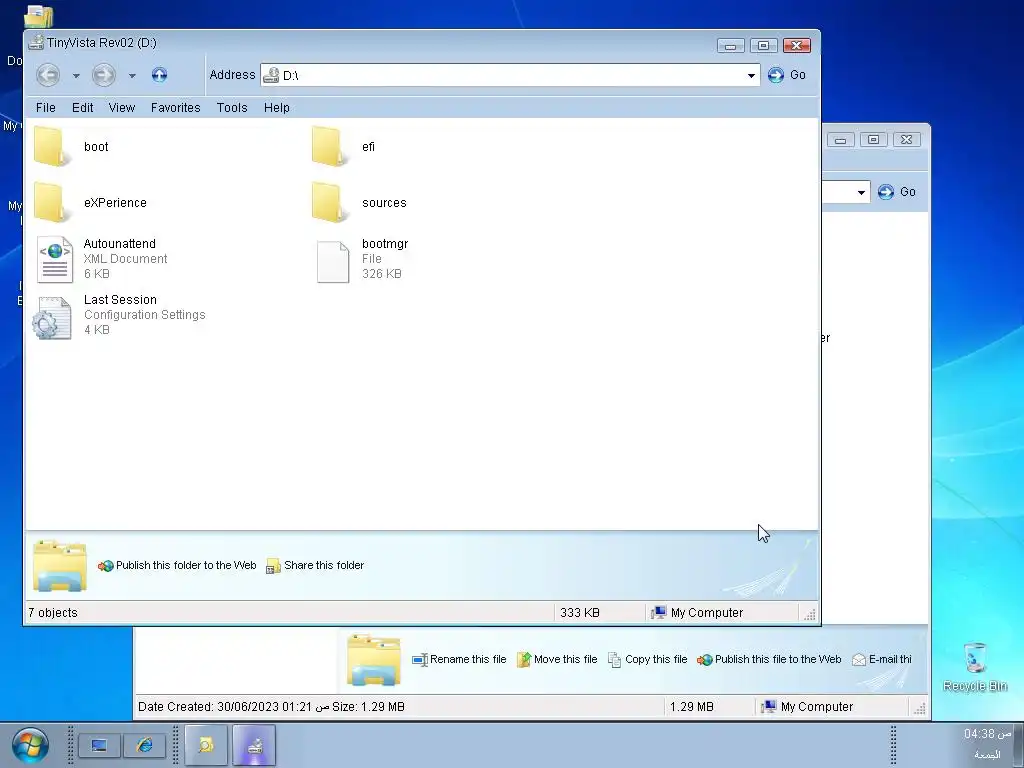Open the Start menu orb
1024x768 pixels.
point(30,745)
